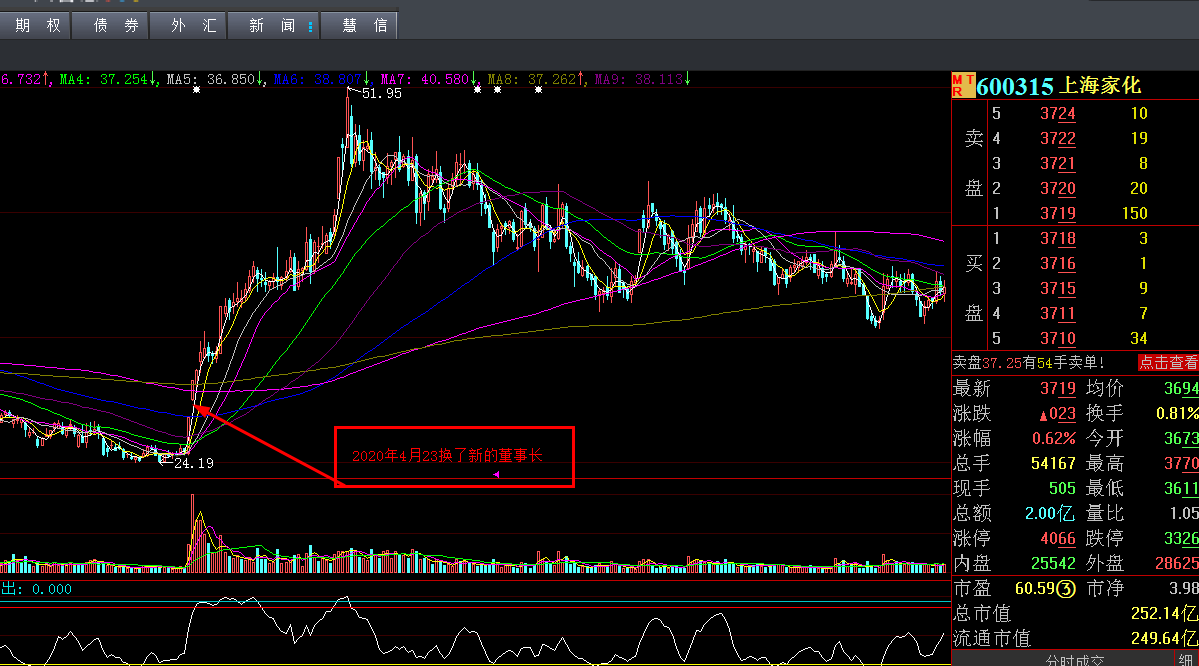Select buy level 4 price 3711

tap(1058, 314)
